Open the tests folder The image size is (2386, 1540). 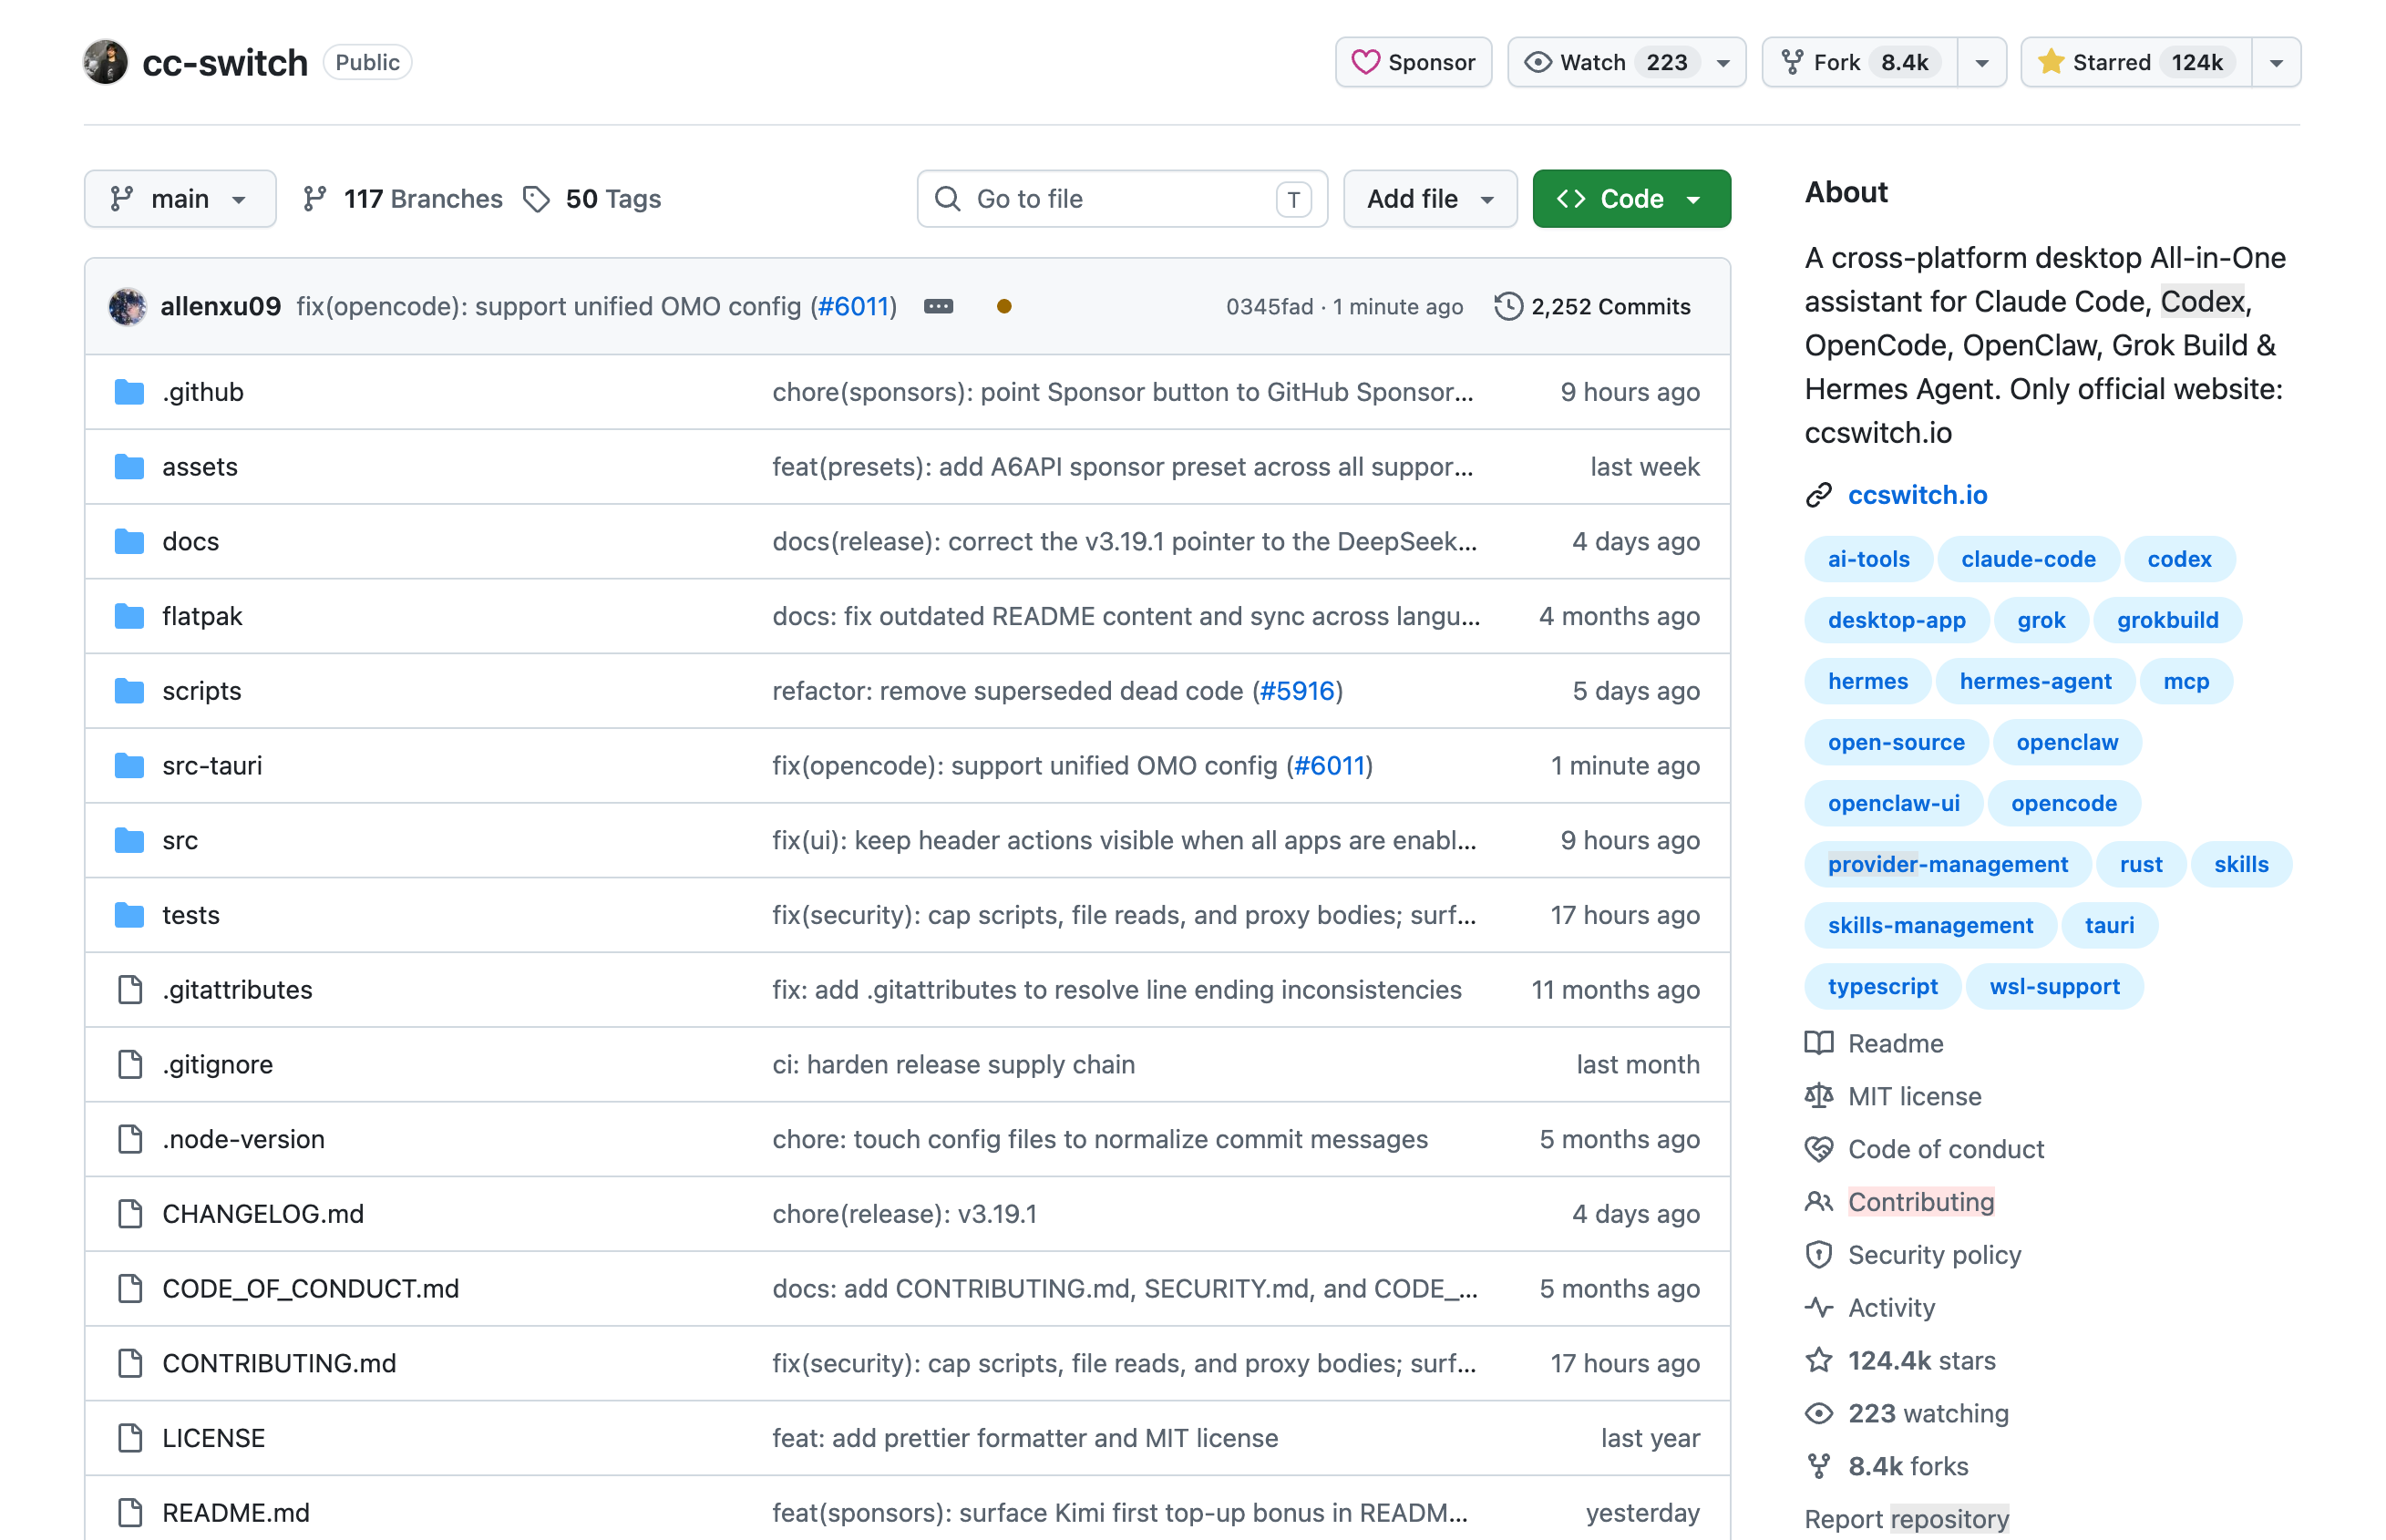tap(191, 915)
